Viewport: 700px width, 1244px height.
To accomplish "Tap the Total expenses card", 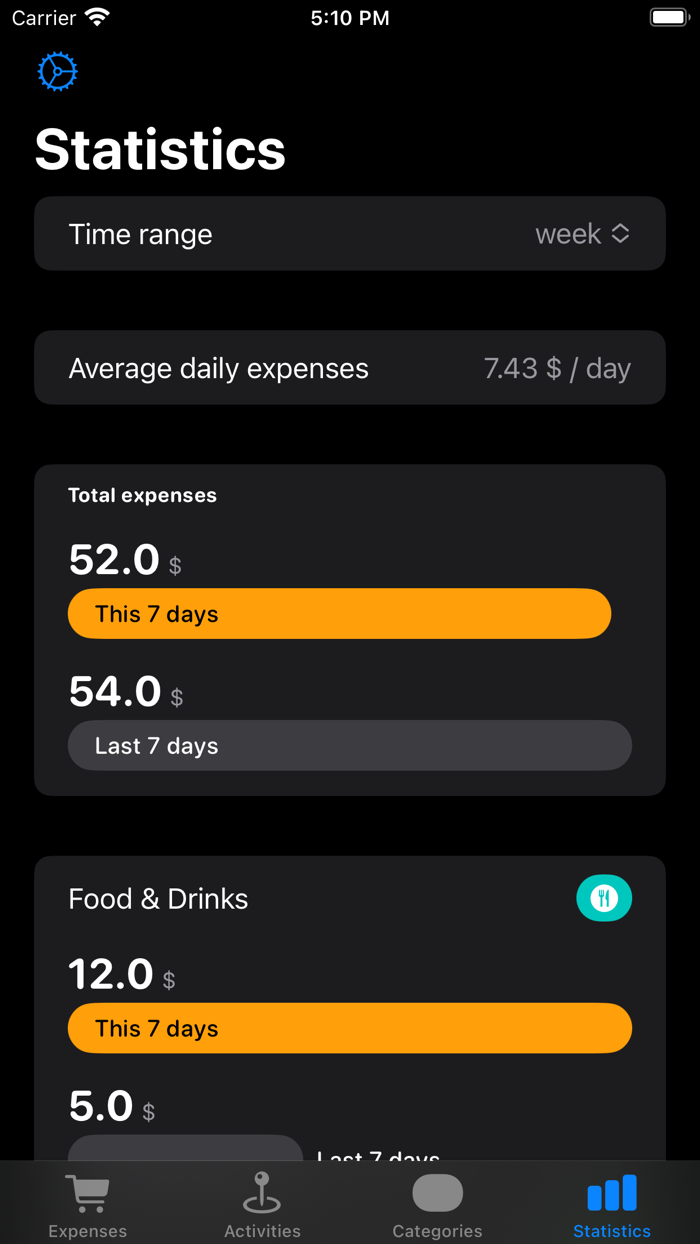I will 350,629.
